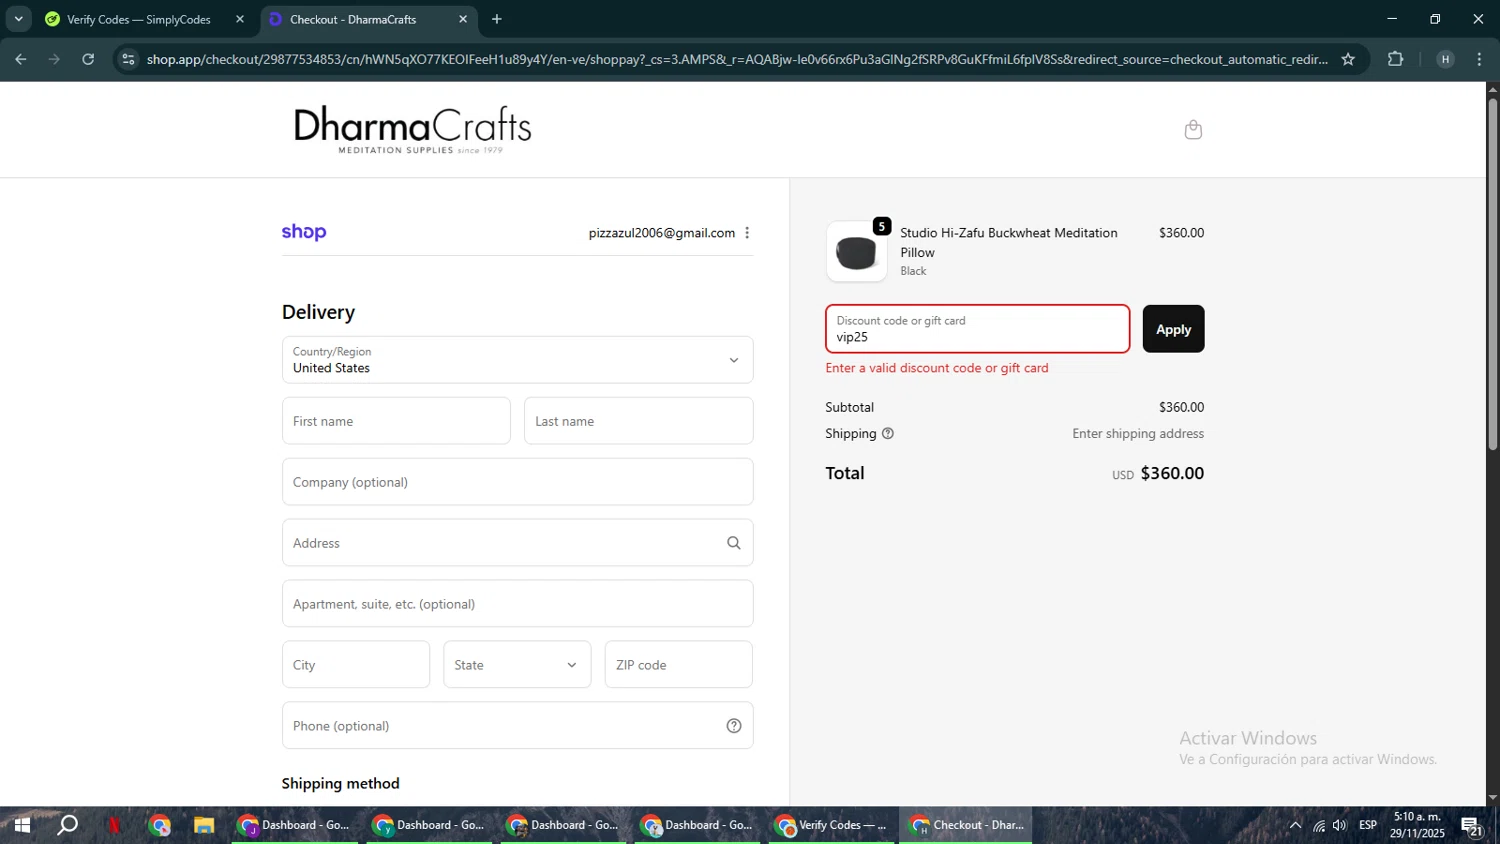Click 'Enter shipping address' text
The image size is (1500, 844).
[x=1138, y=434]
